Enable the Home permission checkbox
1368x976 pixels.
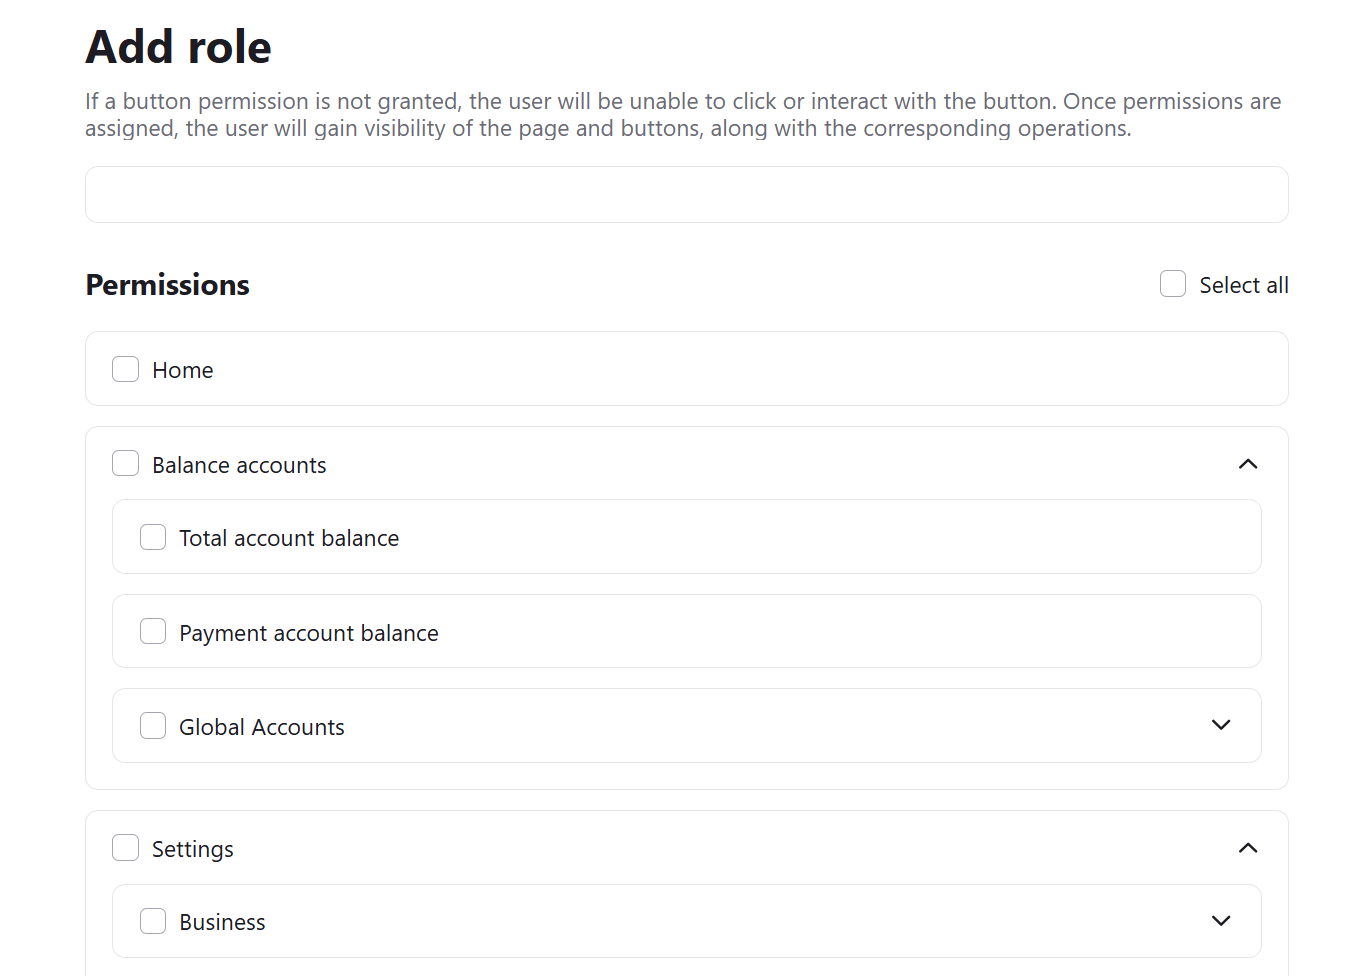pos(125,369)
